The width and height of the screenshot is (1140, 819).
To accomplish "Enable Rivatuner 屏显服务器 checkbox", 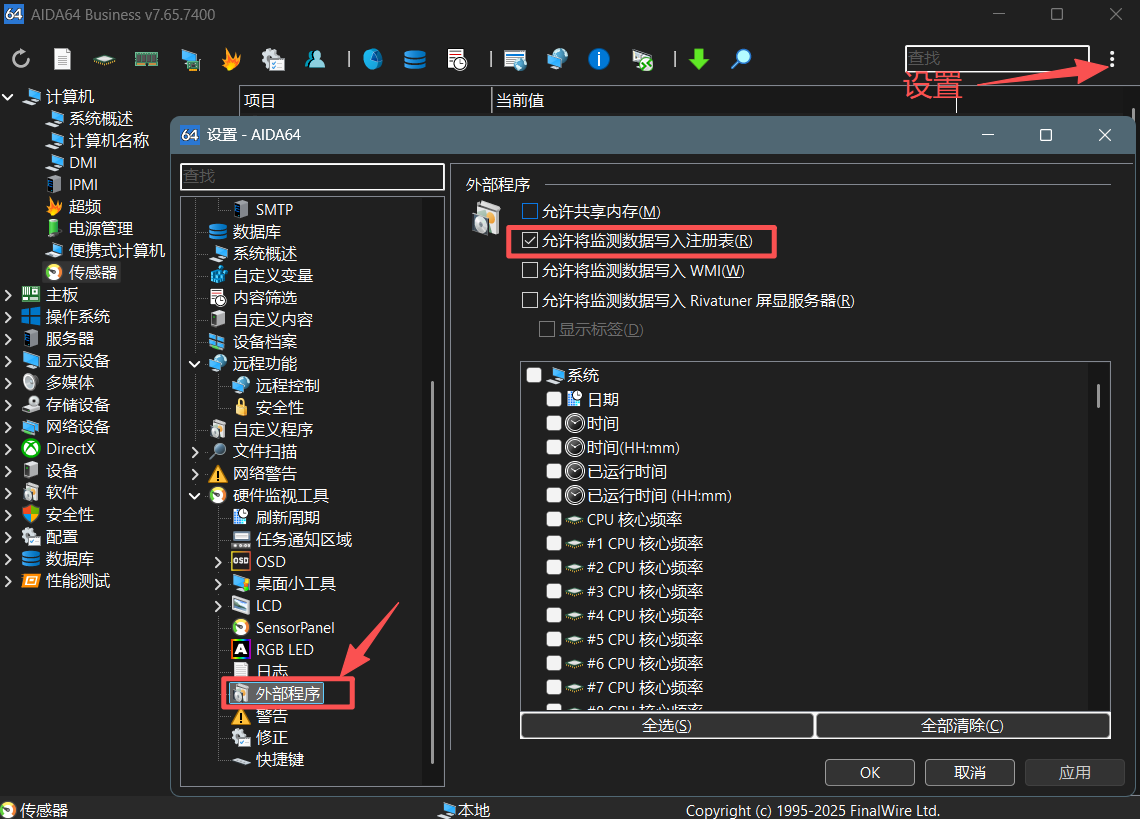I will coord(530,300).
